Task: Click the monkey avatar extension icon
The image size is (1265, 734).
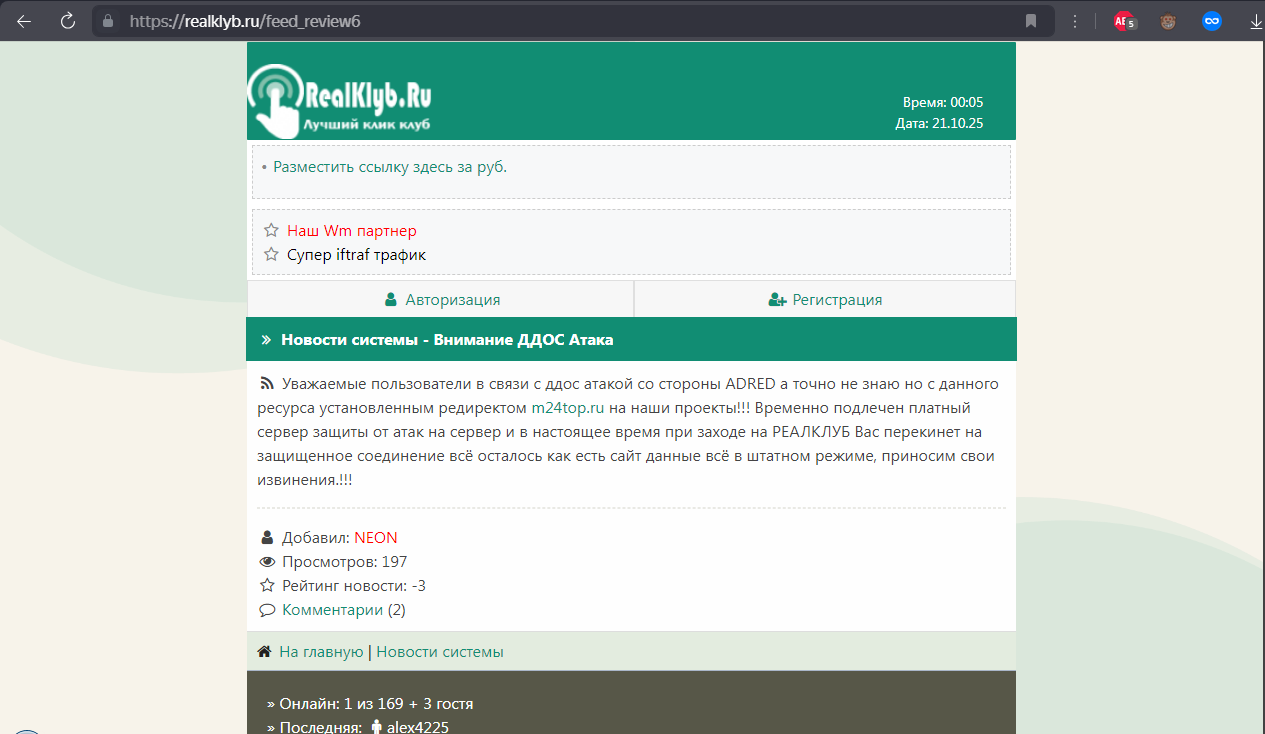Action: [x=1168, y=21]
